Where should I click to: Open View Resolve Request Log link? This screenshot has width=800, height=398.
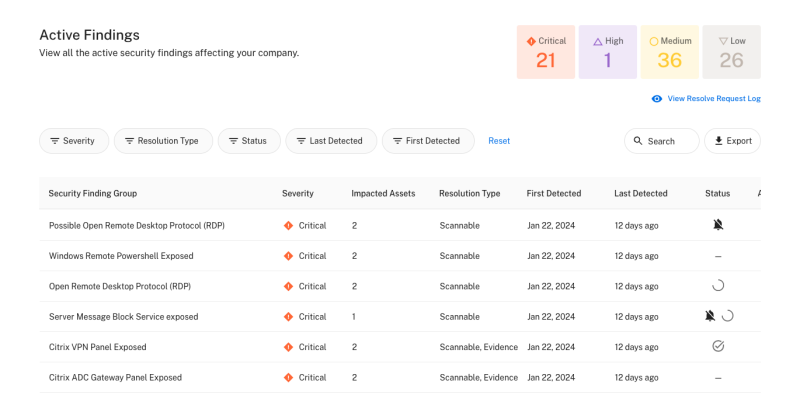714,98
